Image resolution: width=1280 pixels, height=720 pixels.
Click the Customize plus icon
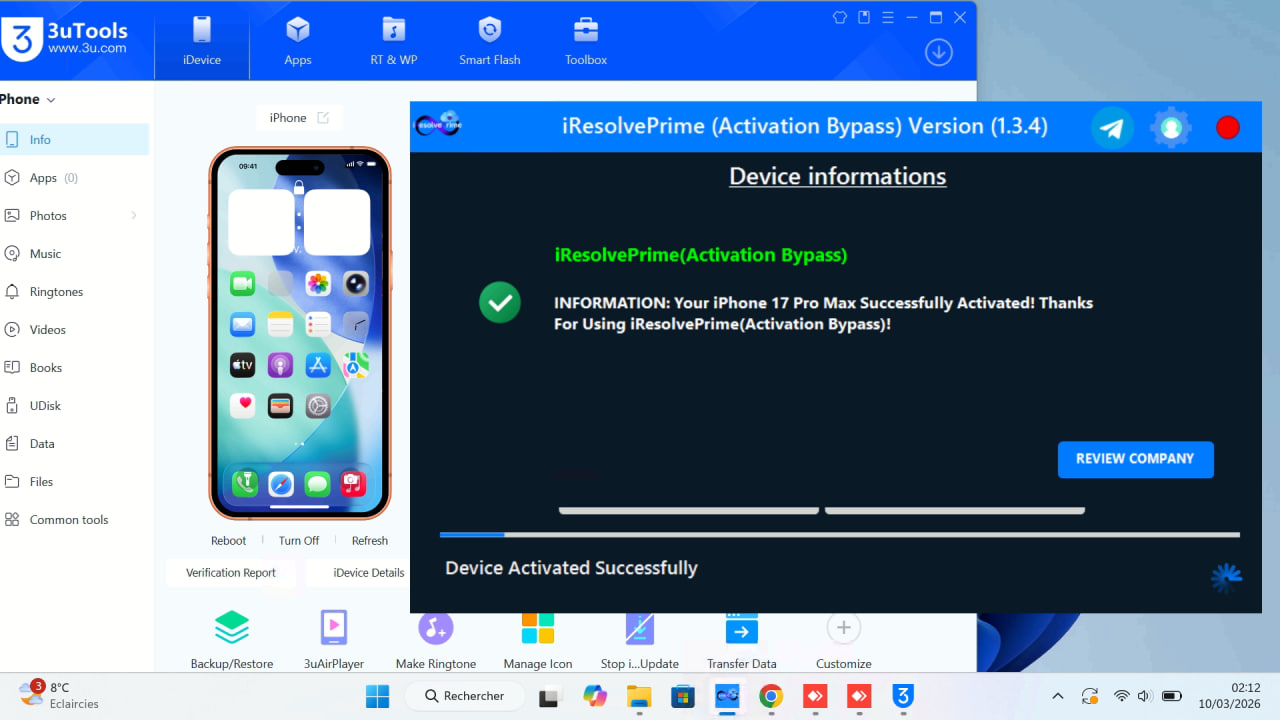(843, 627)
